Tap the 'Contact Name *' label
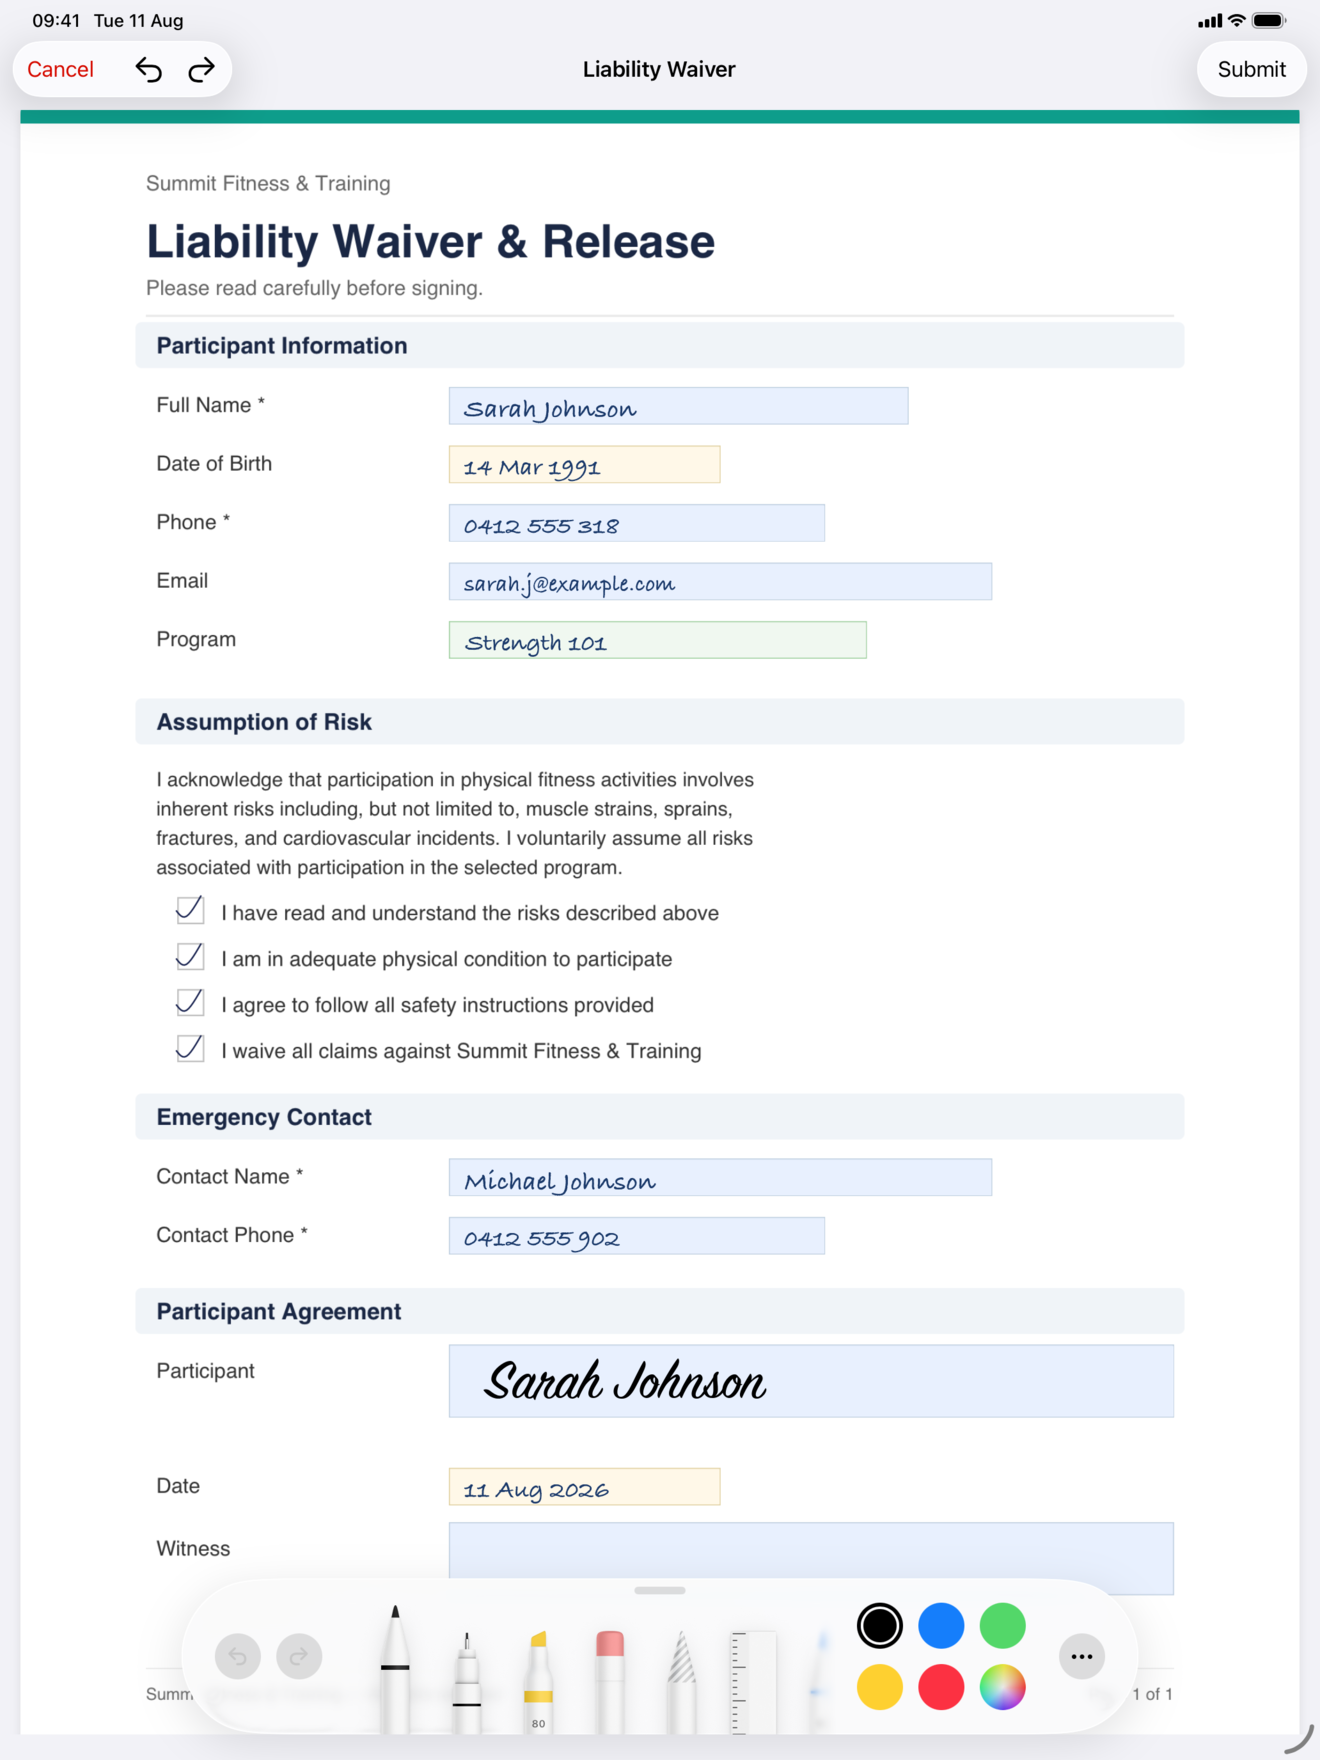The image size is (1320, 1760). [229, 1176]
